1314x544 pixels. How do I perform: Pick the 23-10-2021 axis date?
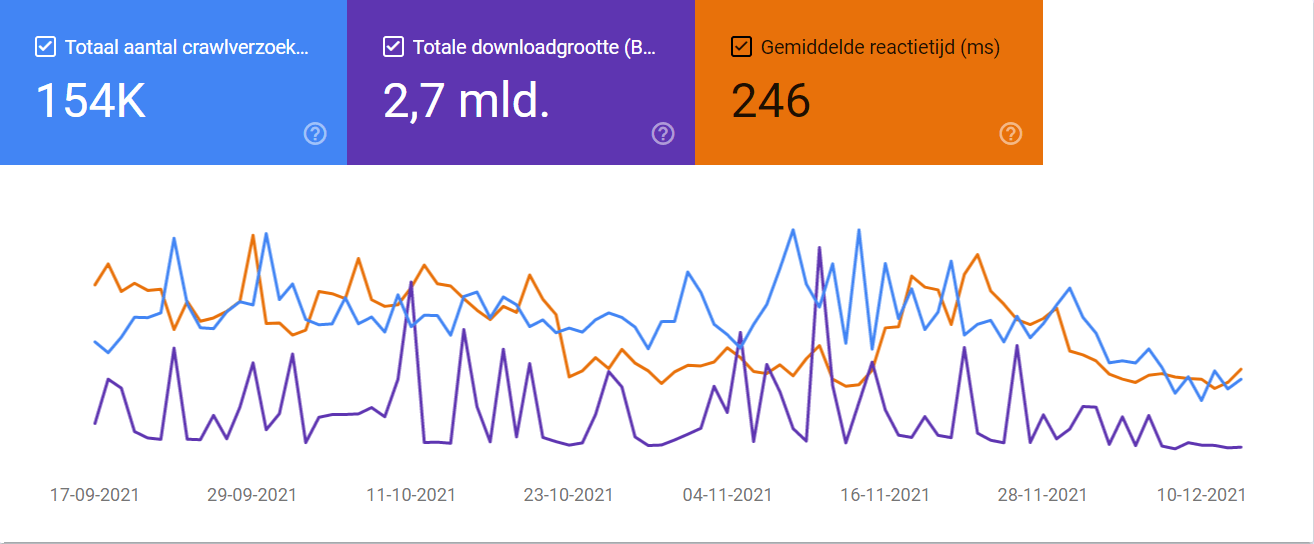click(x=569, y=495)
